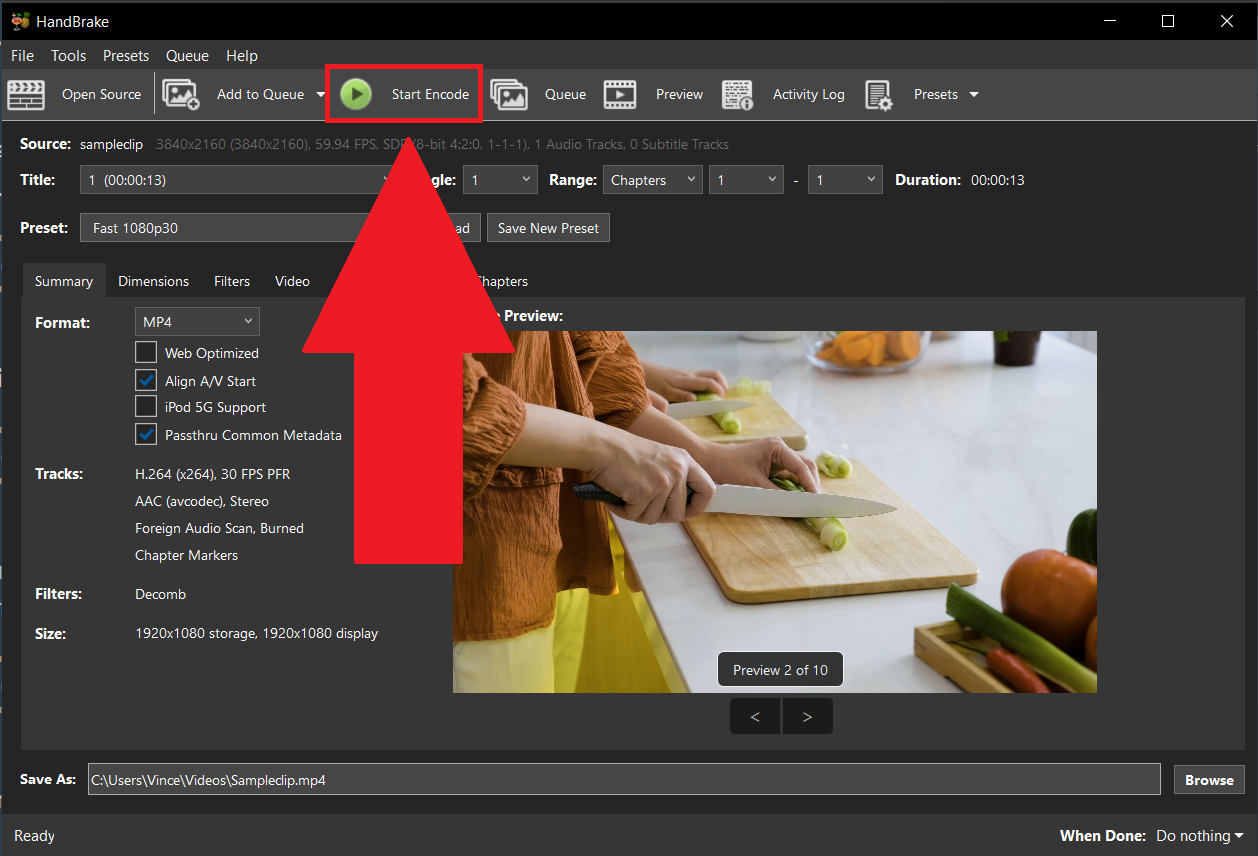Enable the Web Optimized checkbox
This screenshot has height=856, width=1258.
coord(145,352)
